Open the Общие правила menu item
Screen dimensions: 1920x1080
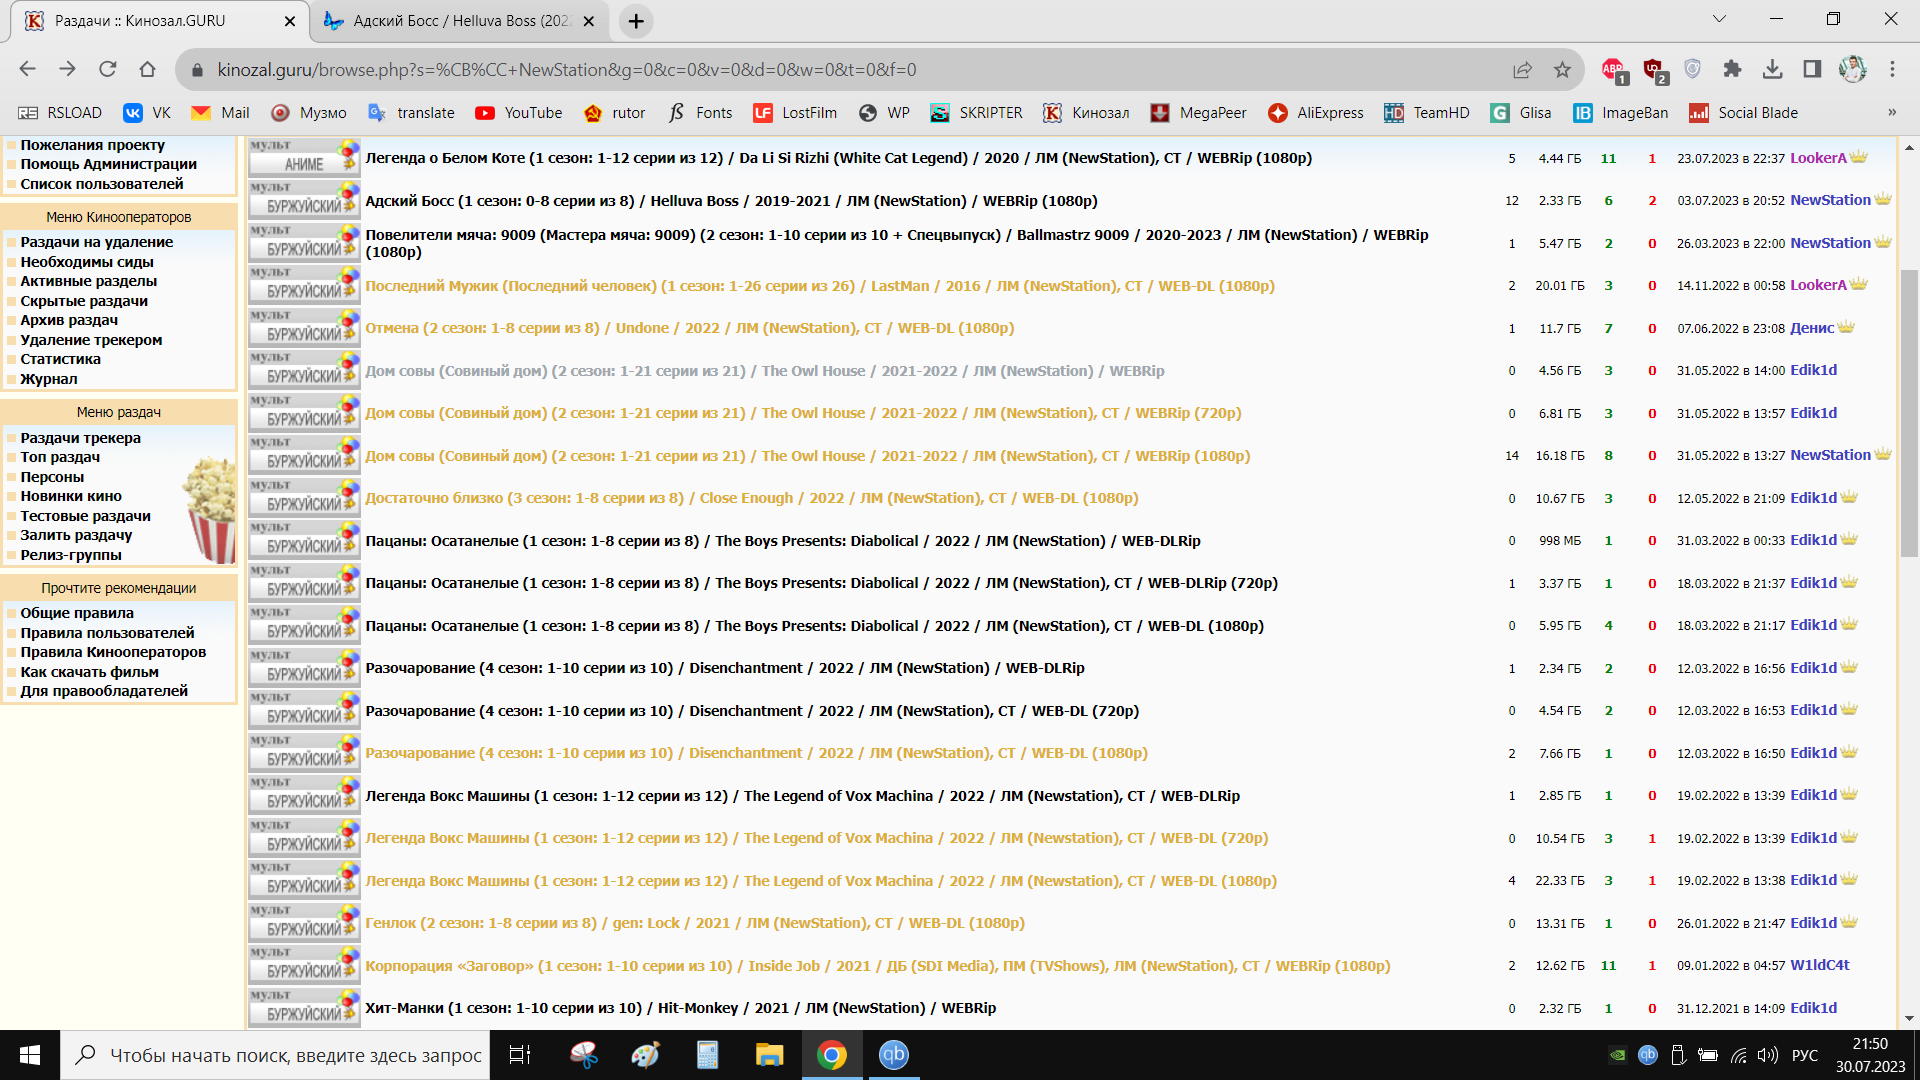click(77, 613)
